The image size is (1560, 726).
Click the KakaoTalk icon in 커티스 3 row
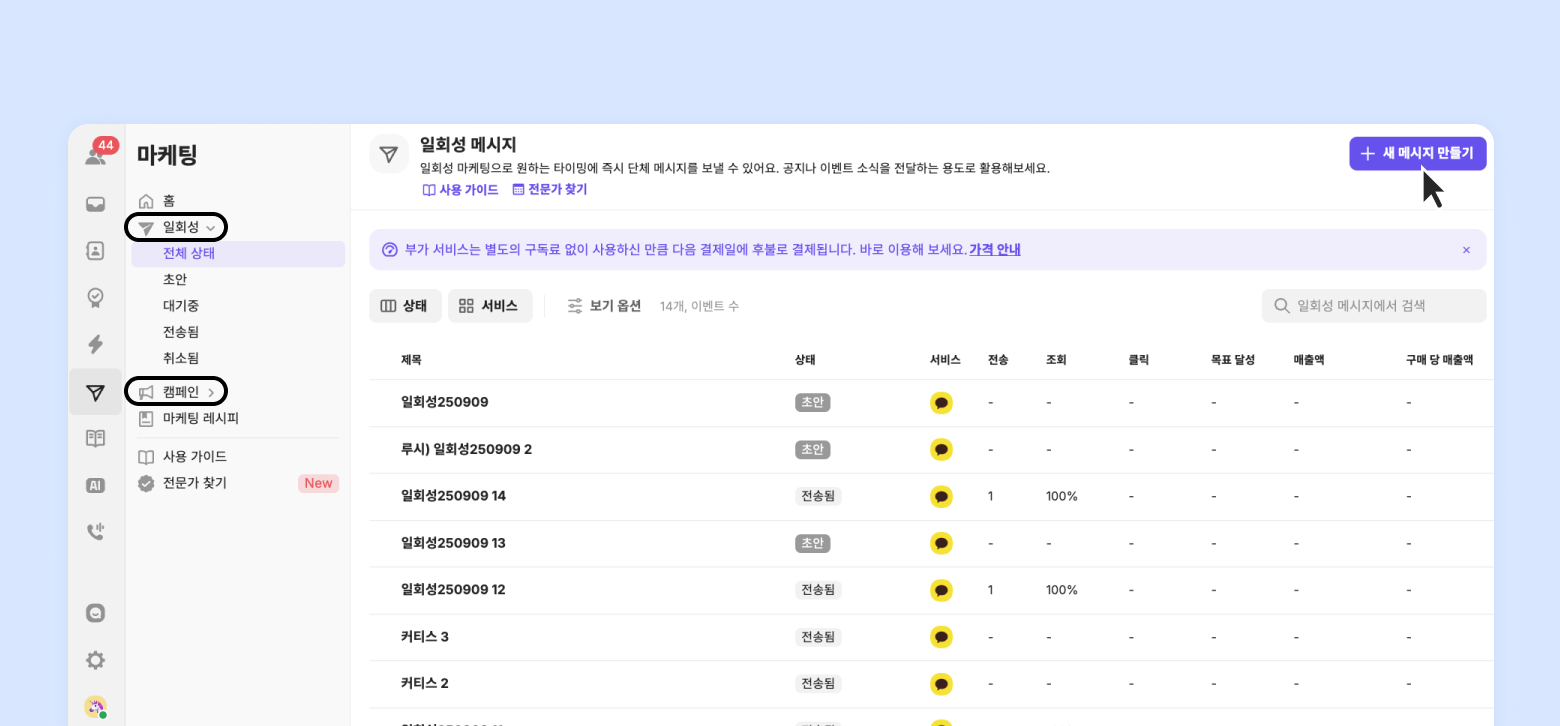click(941, 637)
